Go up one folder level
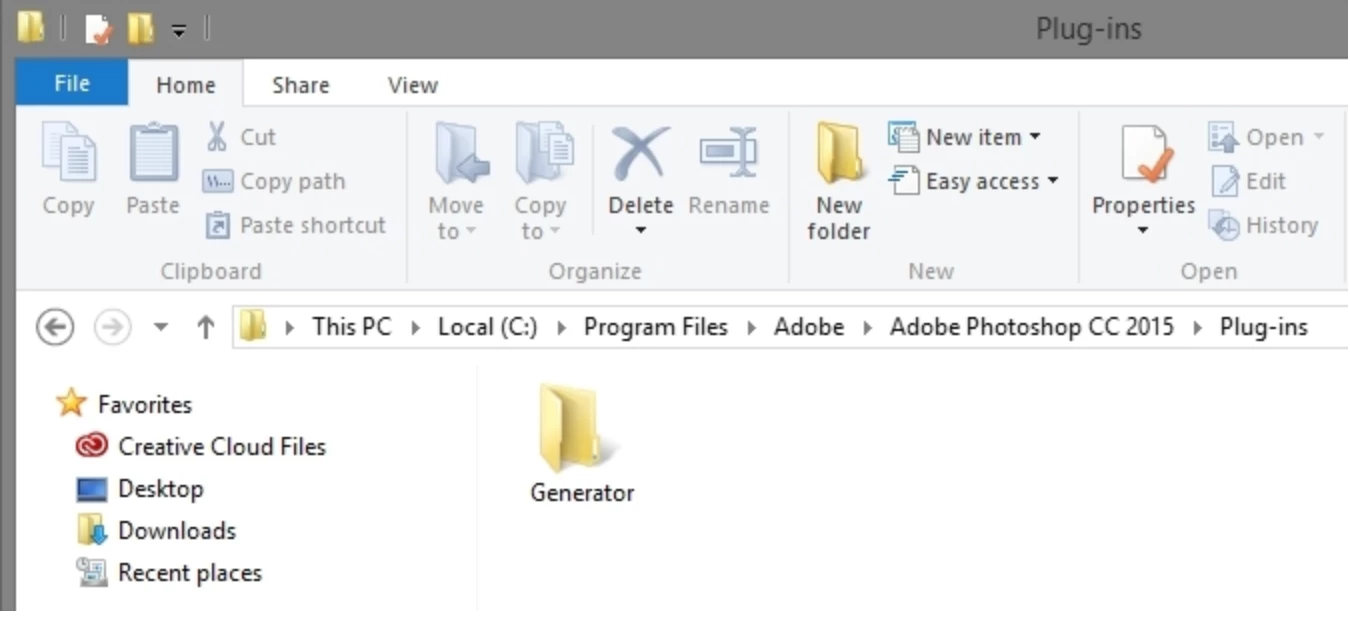The height and width of the screenshot is (624, 1350). click(x=206, y=327)
